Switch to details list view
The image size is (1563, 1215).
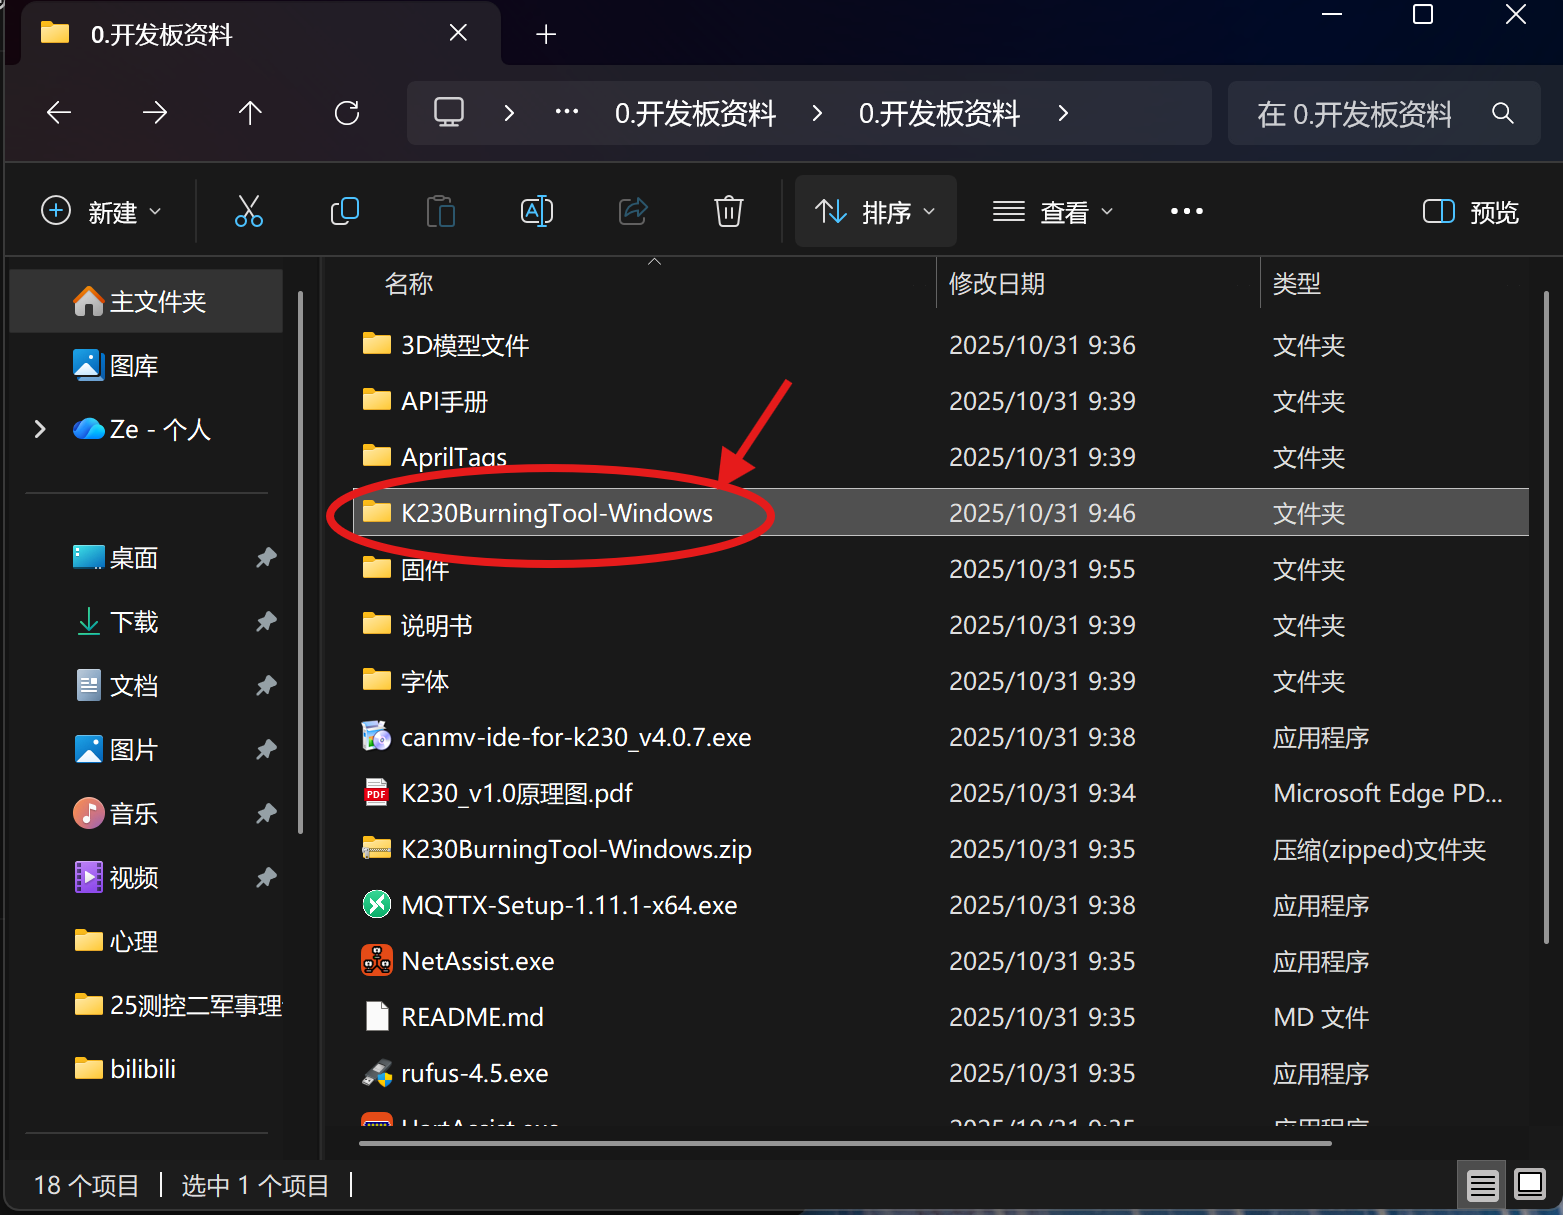1482,1186
